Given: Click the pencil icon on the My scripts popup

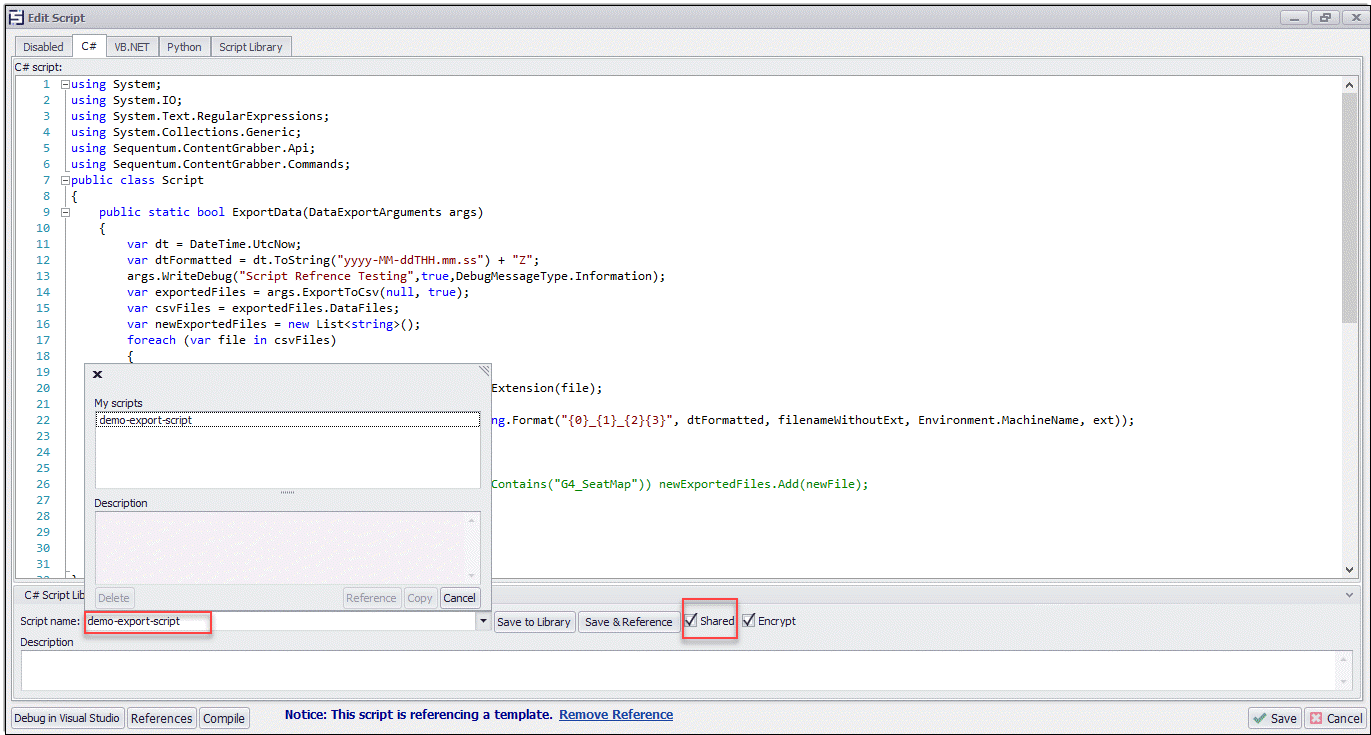Looking at the screenshot, I should pyautogui.click(x=484, y=370).
